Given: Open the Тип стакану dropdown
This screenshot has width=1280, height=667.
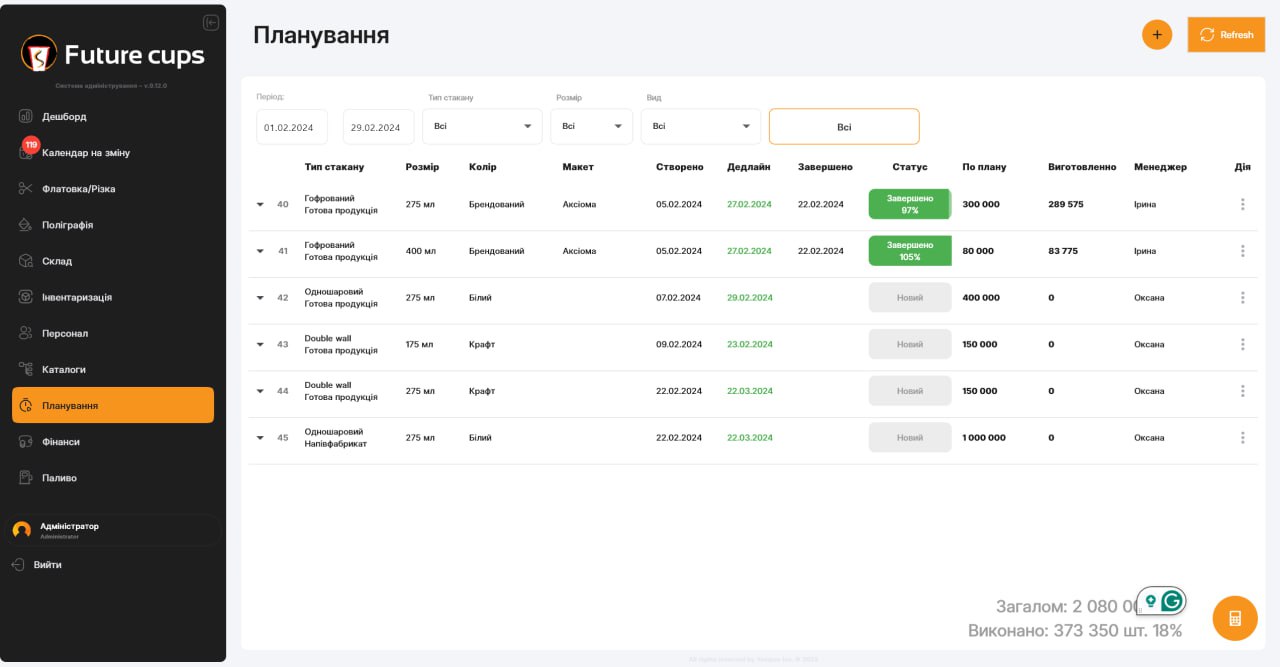Looking at the screenshot, I should (x=482, y=126).
